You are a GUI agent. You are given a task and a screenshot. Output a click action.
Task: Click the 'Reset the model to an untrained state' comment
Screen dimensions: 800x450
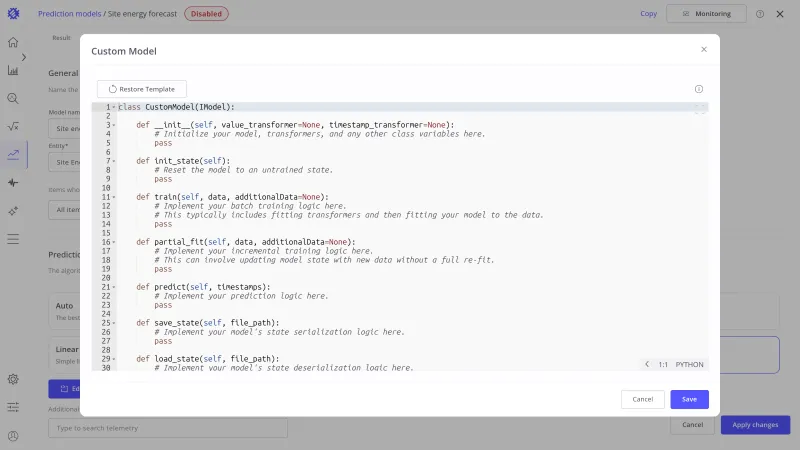coord(243,170)
